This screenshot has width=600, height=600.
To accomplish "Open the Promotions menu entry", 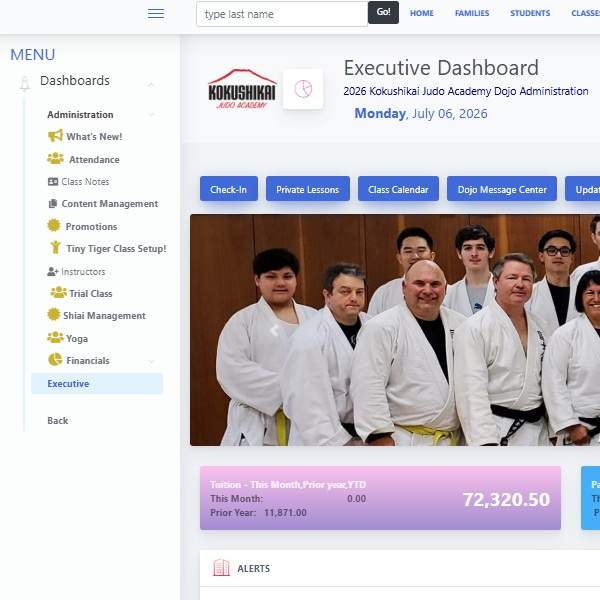I will [x=91, y=227].
